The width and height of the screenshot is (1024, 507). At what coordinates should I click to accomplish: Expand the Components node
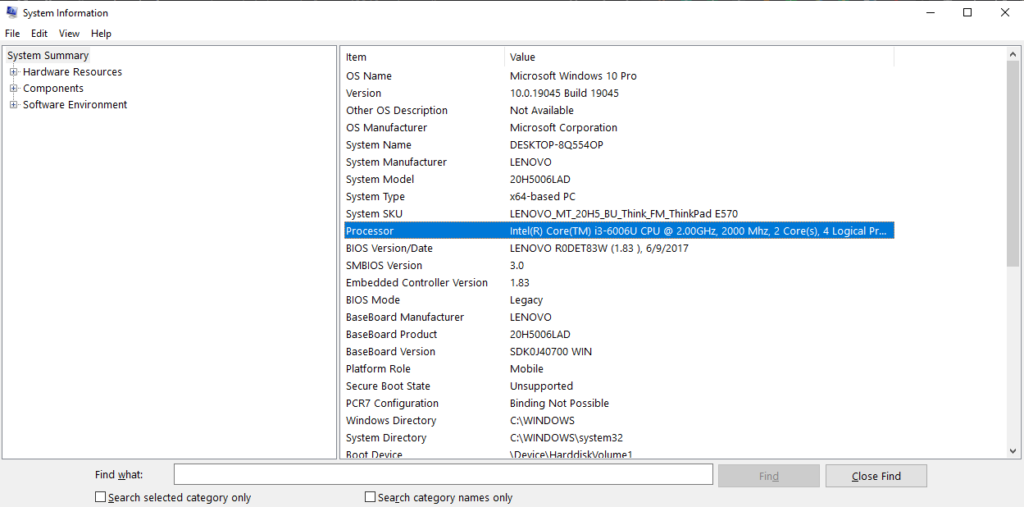[14, 88]
